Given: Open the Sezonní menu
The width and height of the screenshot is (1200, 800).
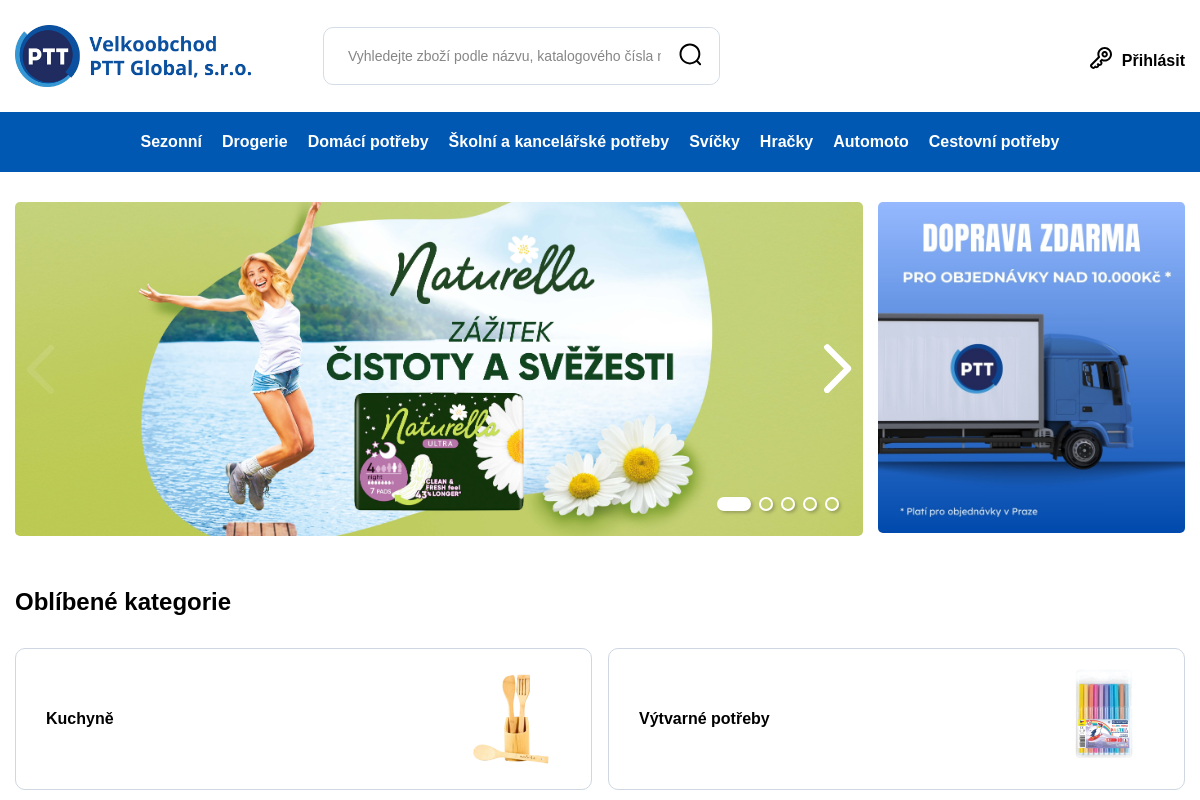Looking at the screenshot, I should [171, 141].
